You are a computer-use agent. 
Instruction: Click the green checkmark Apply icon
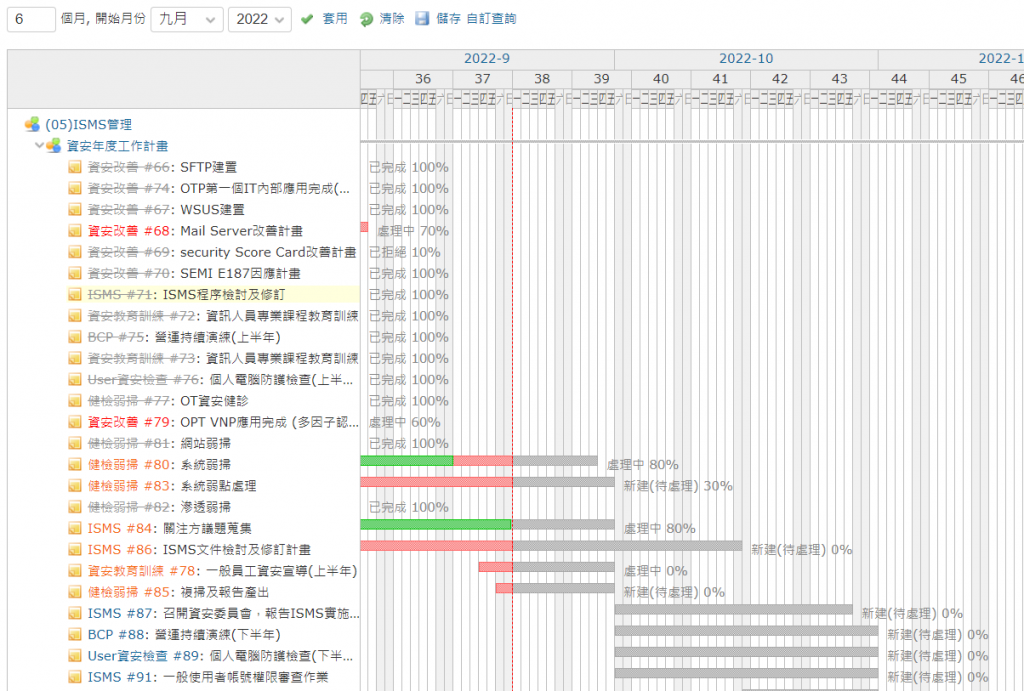coord(307,19)
